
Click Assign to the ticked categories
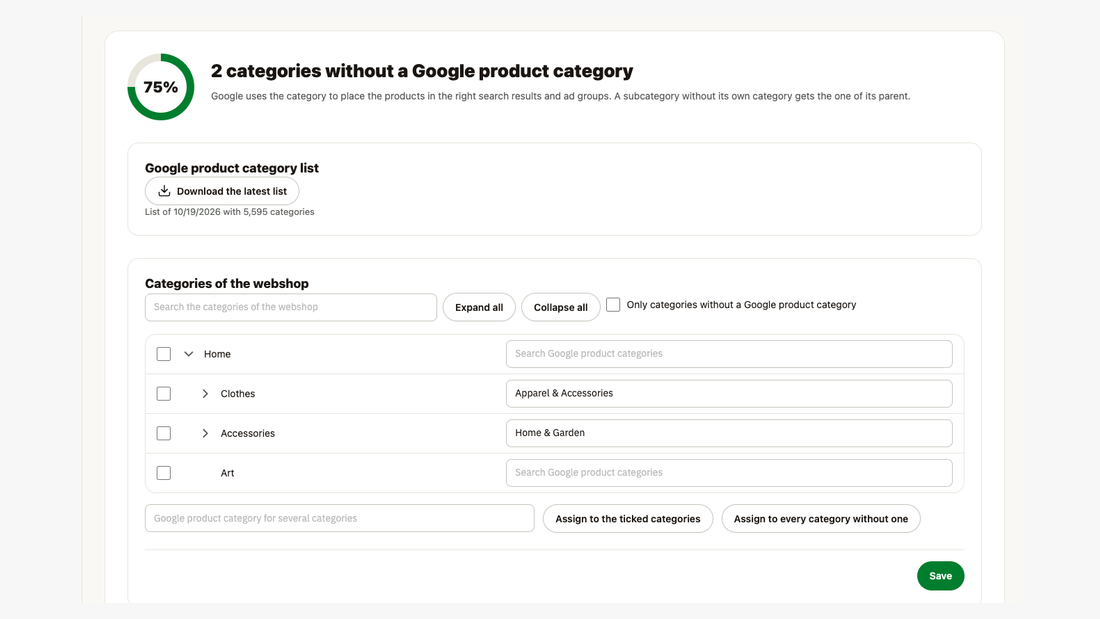(628, 519)
